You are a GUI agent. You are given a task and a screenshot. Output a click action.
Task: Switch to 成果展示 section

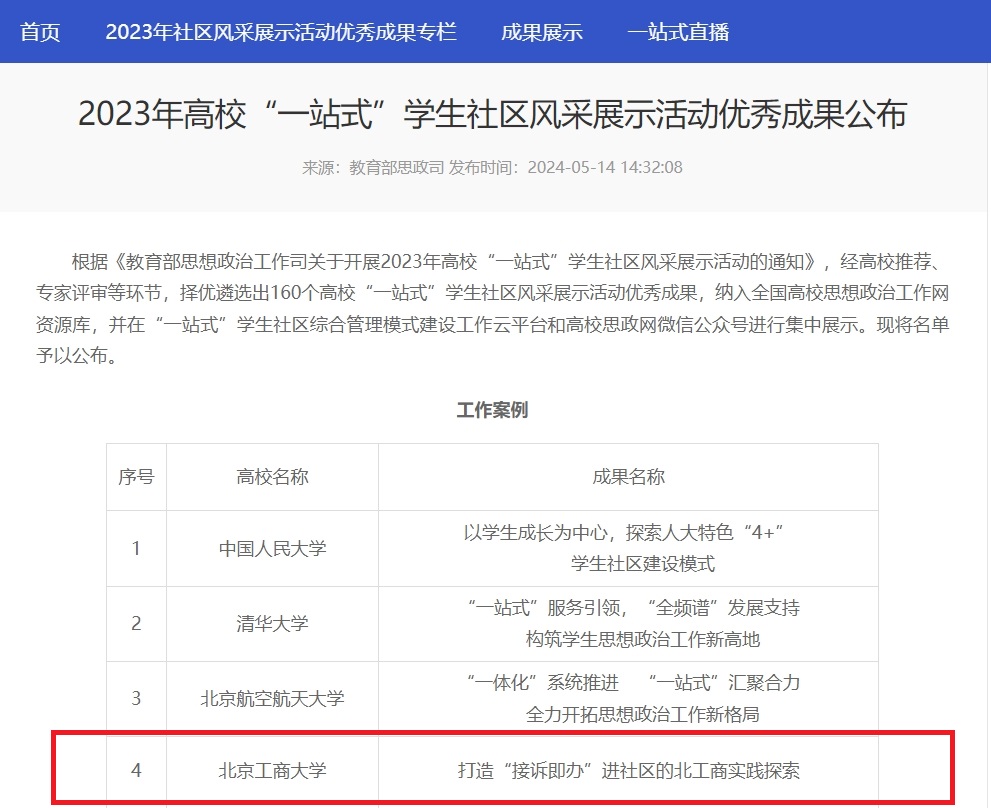coord(541,32)
